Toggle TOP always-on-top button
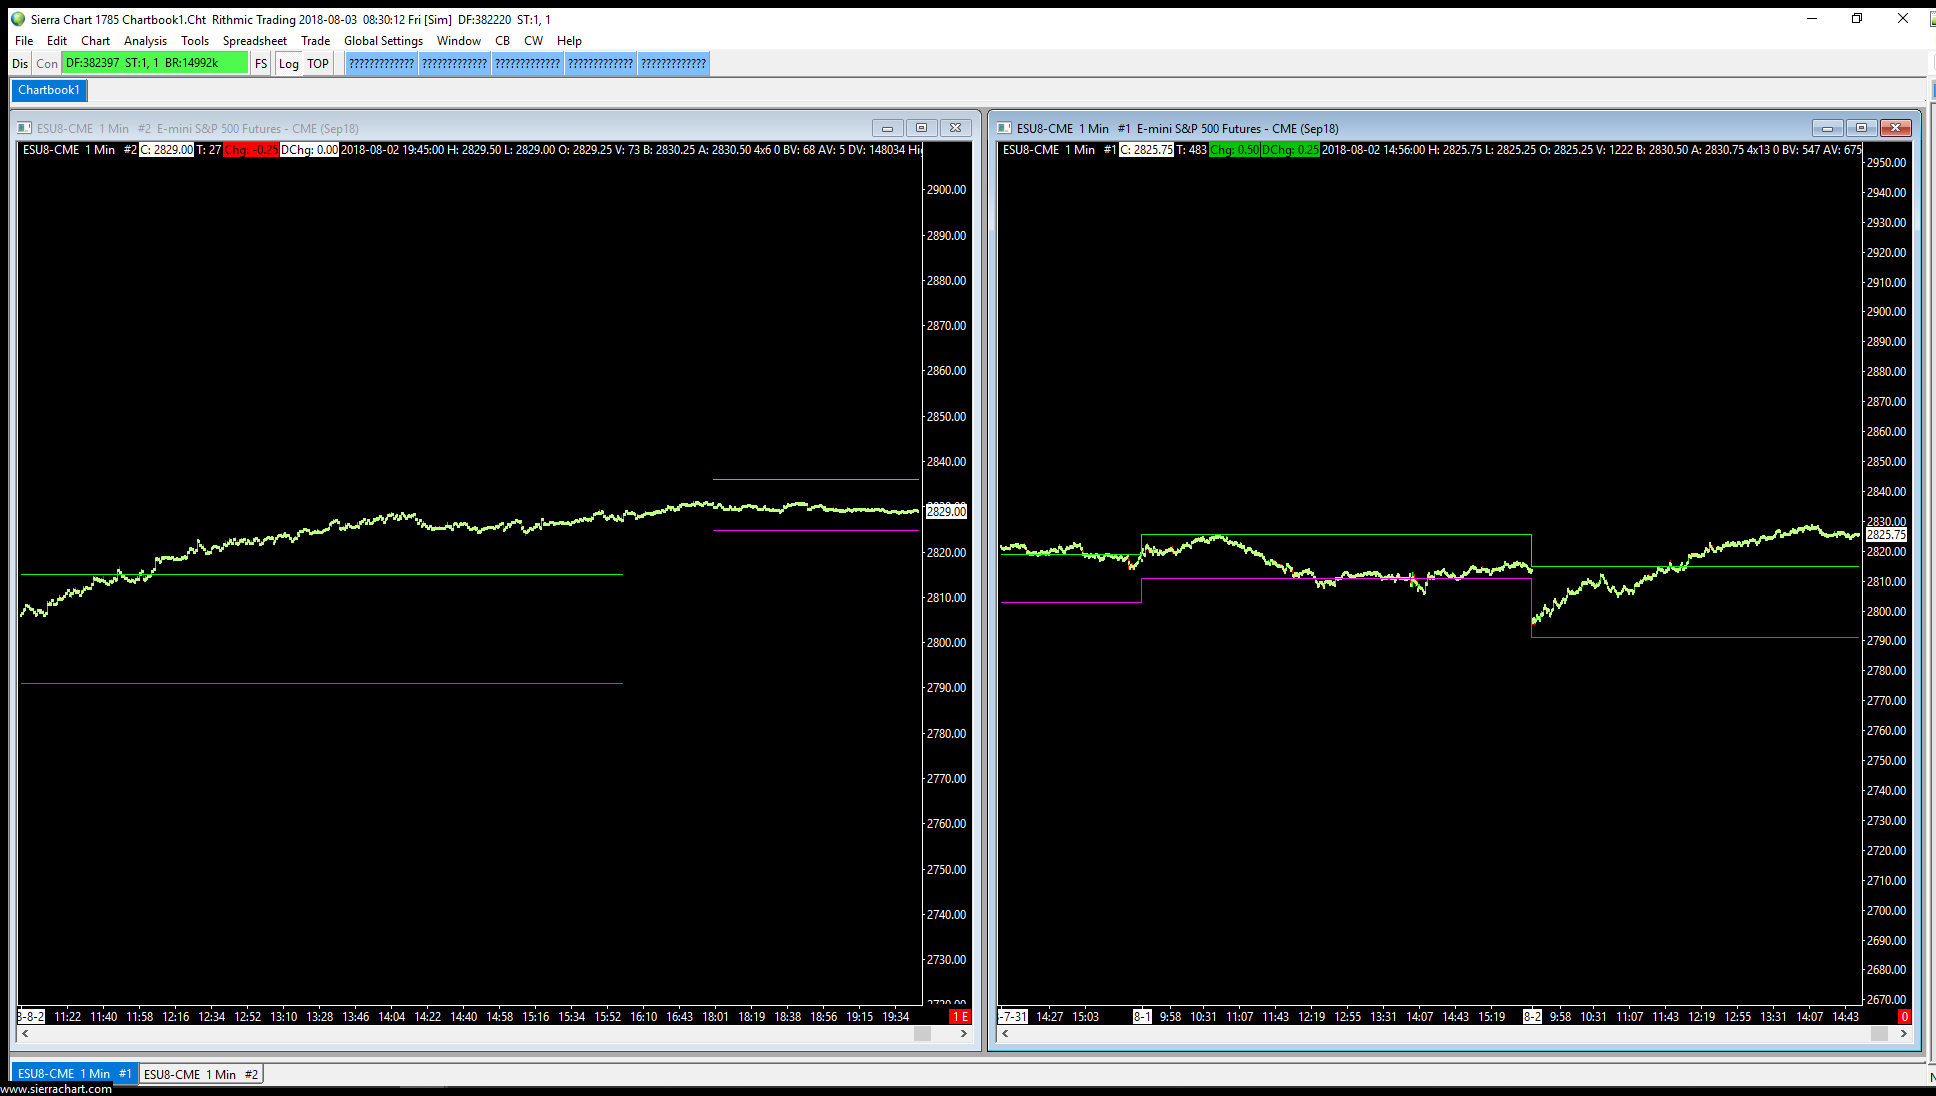Viewport: 1936px width, 1096px height. [x=318, y=63]
